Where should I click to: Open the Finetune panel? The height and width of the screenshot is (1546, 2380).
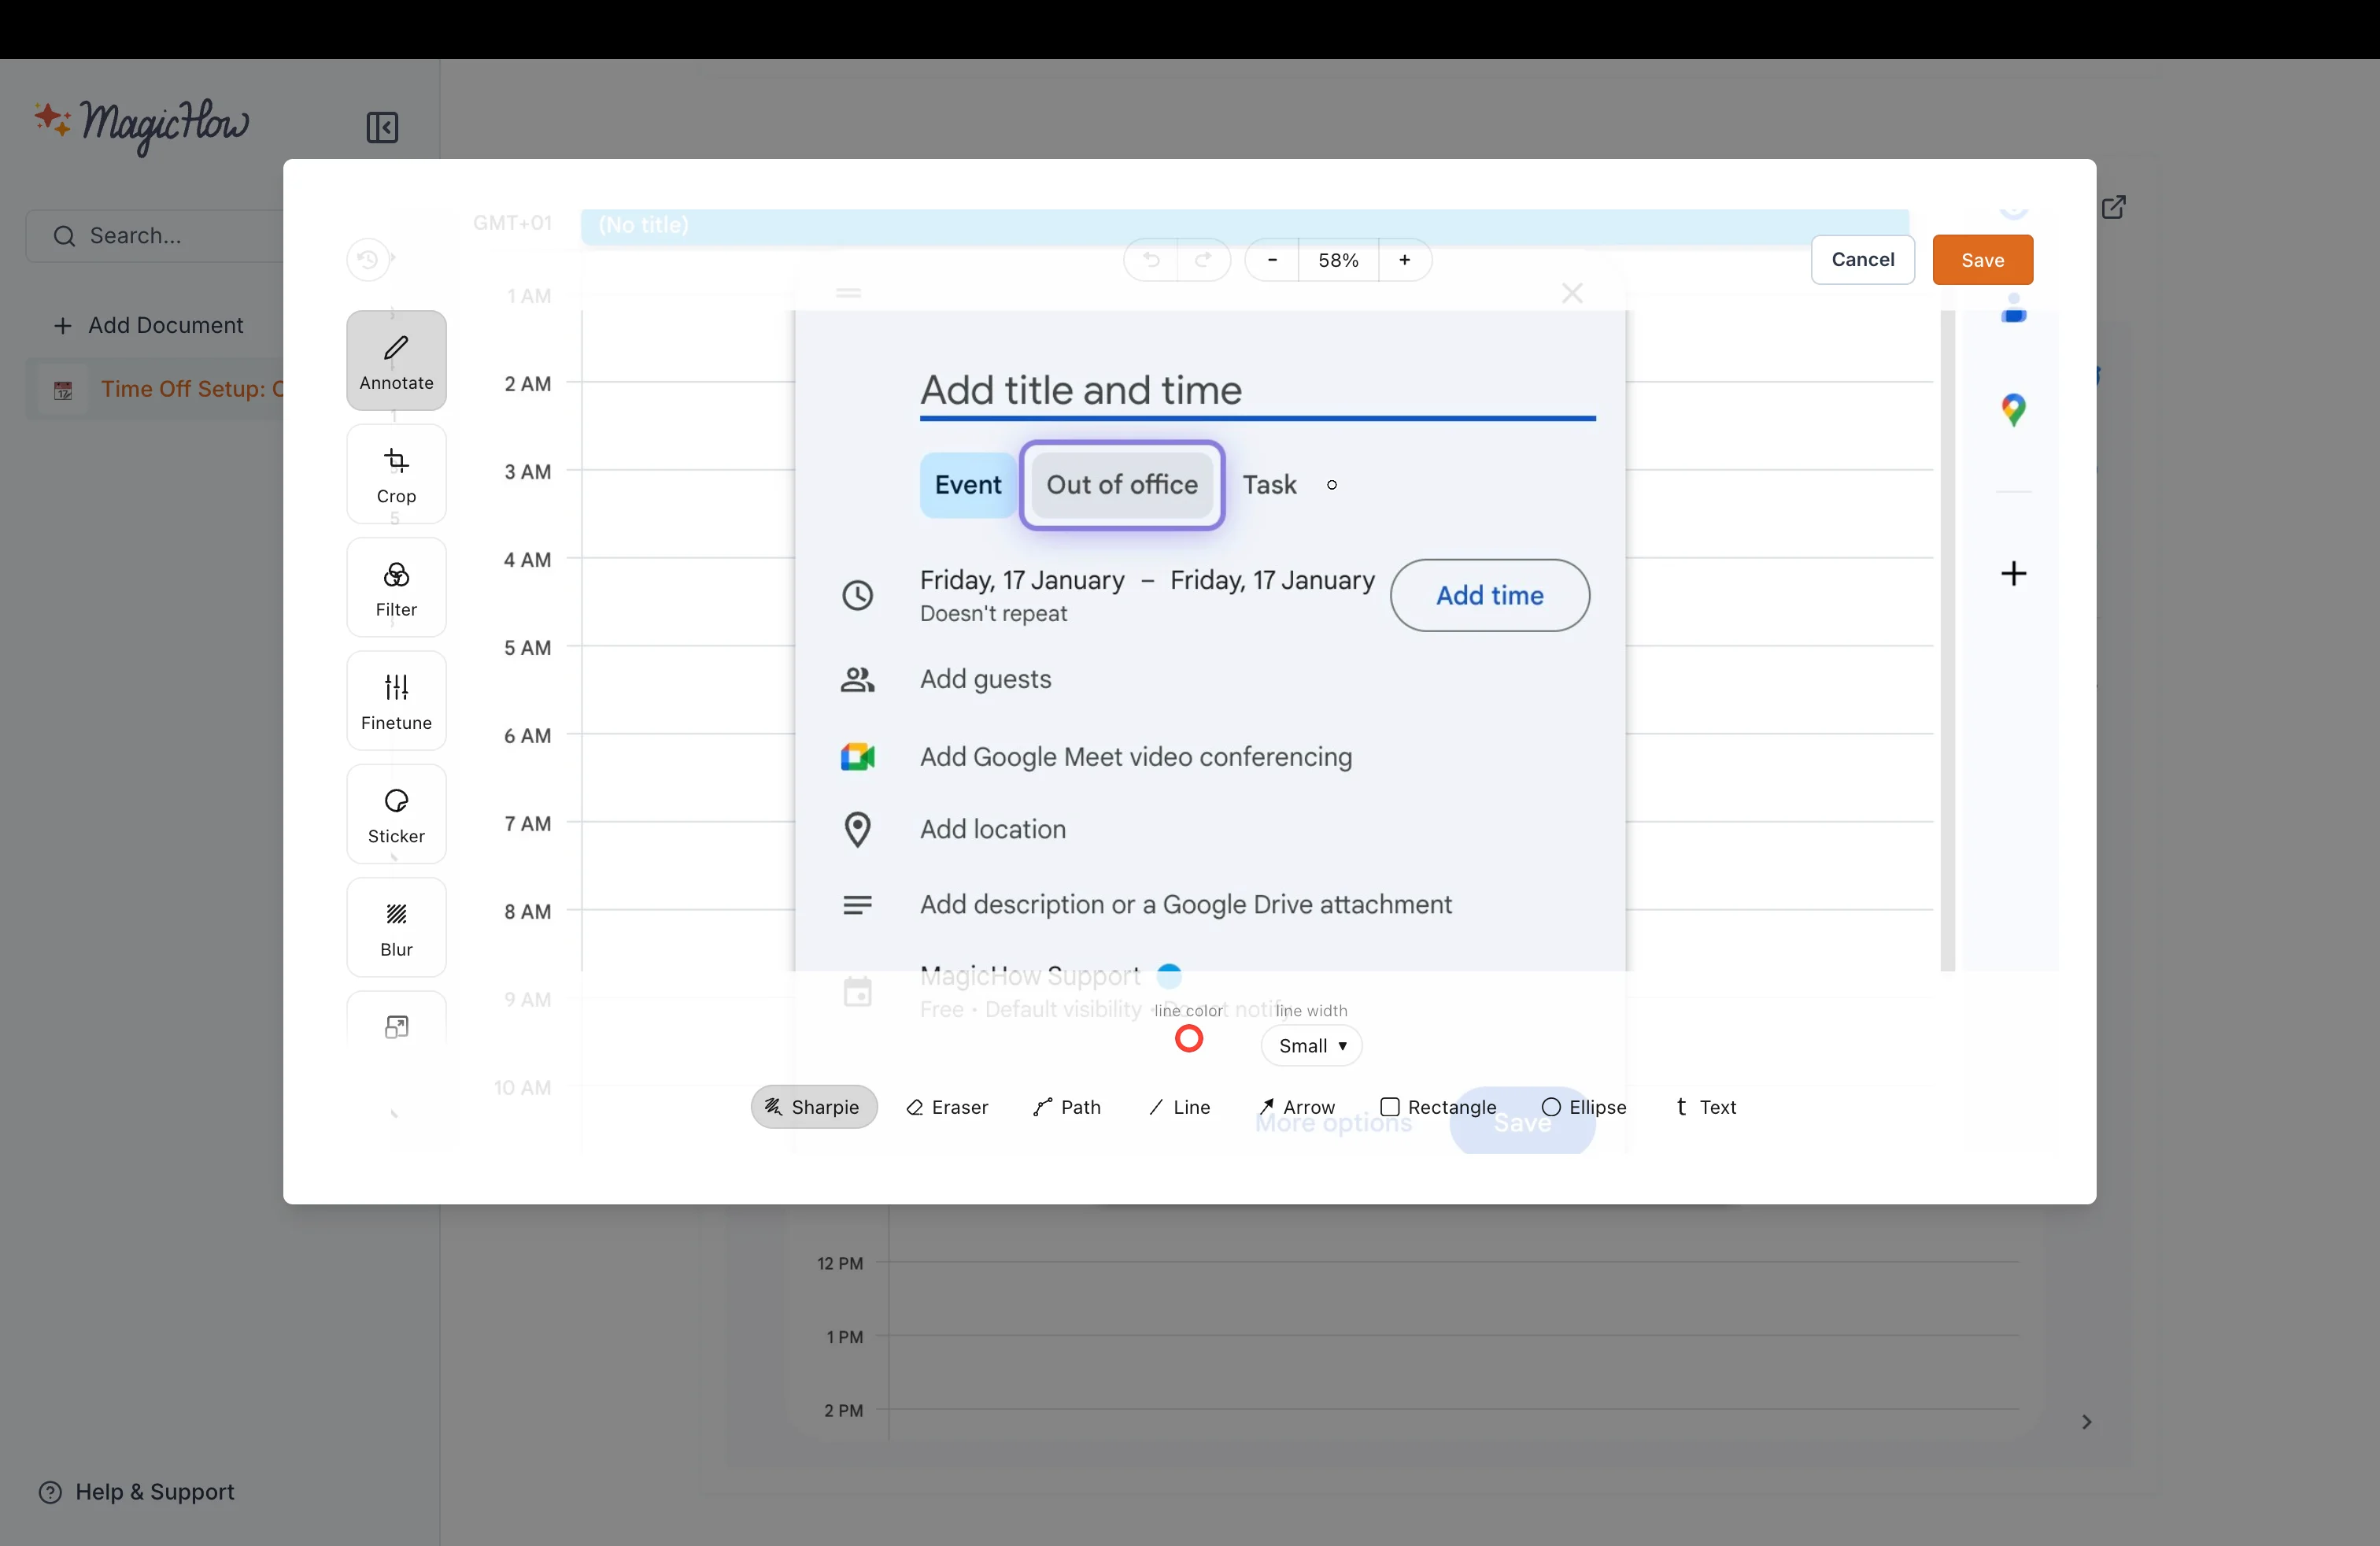(x=395, y=700)
